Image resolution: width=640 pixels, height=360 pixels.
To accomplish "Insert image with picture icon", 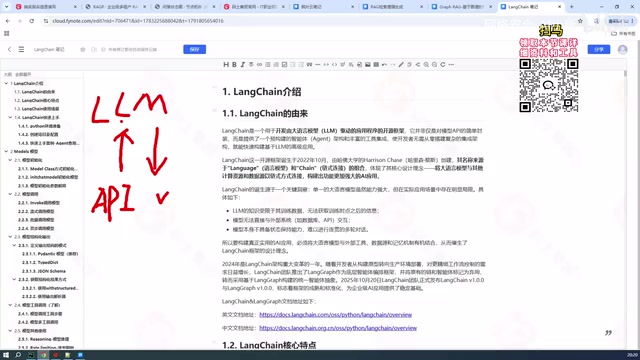I will pyautogui.click(x=368, y=64).
